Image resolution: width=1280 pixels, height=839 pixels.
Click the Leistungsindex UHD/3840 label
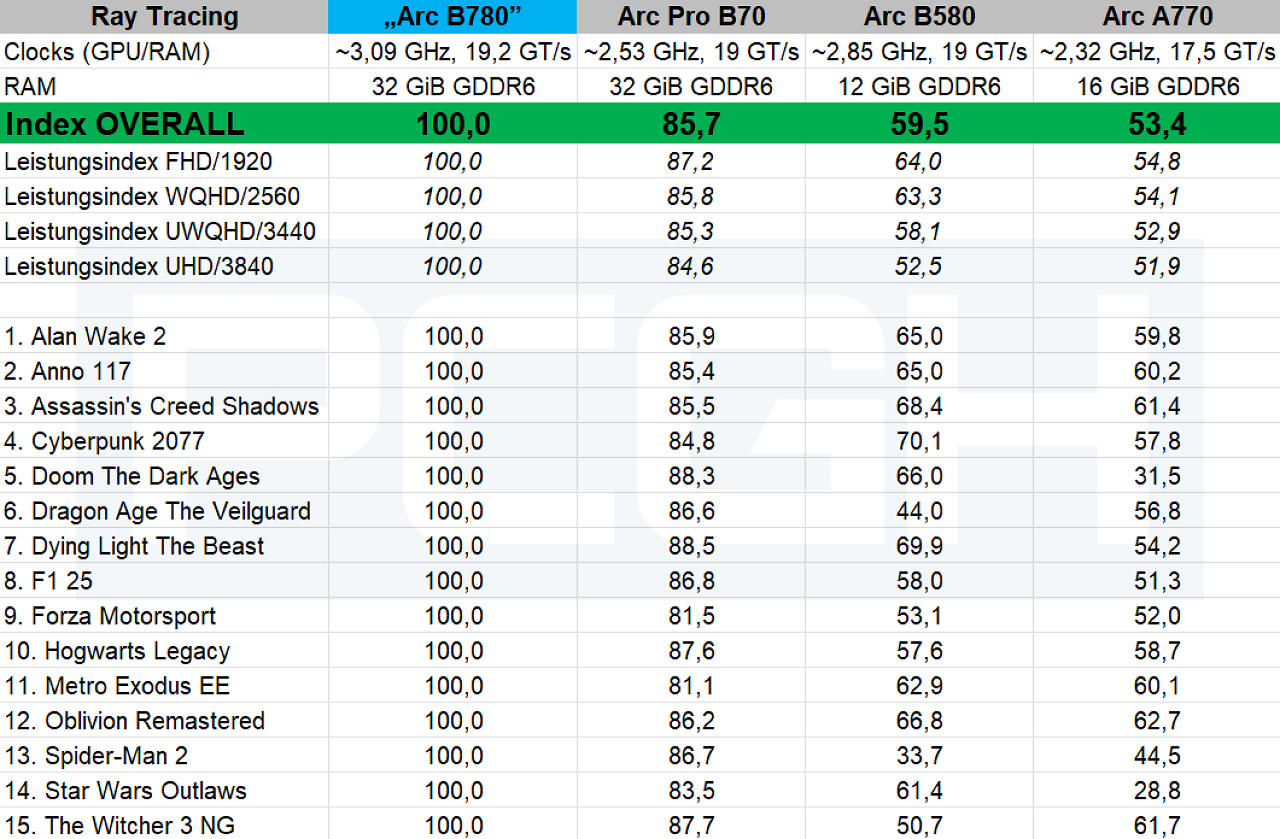[139, 267]
